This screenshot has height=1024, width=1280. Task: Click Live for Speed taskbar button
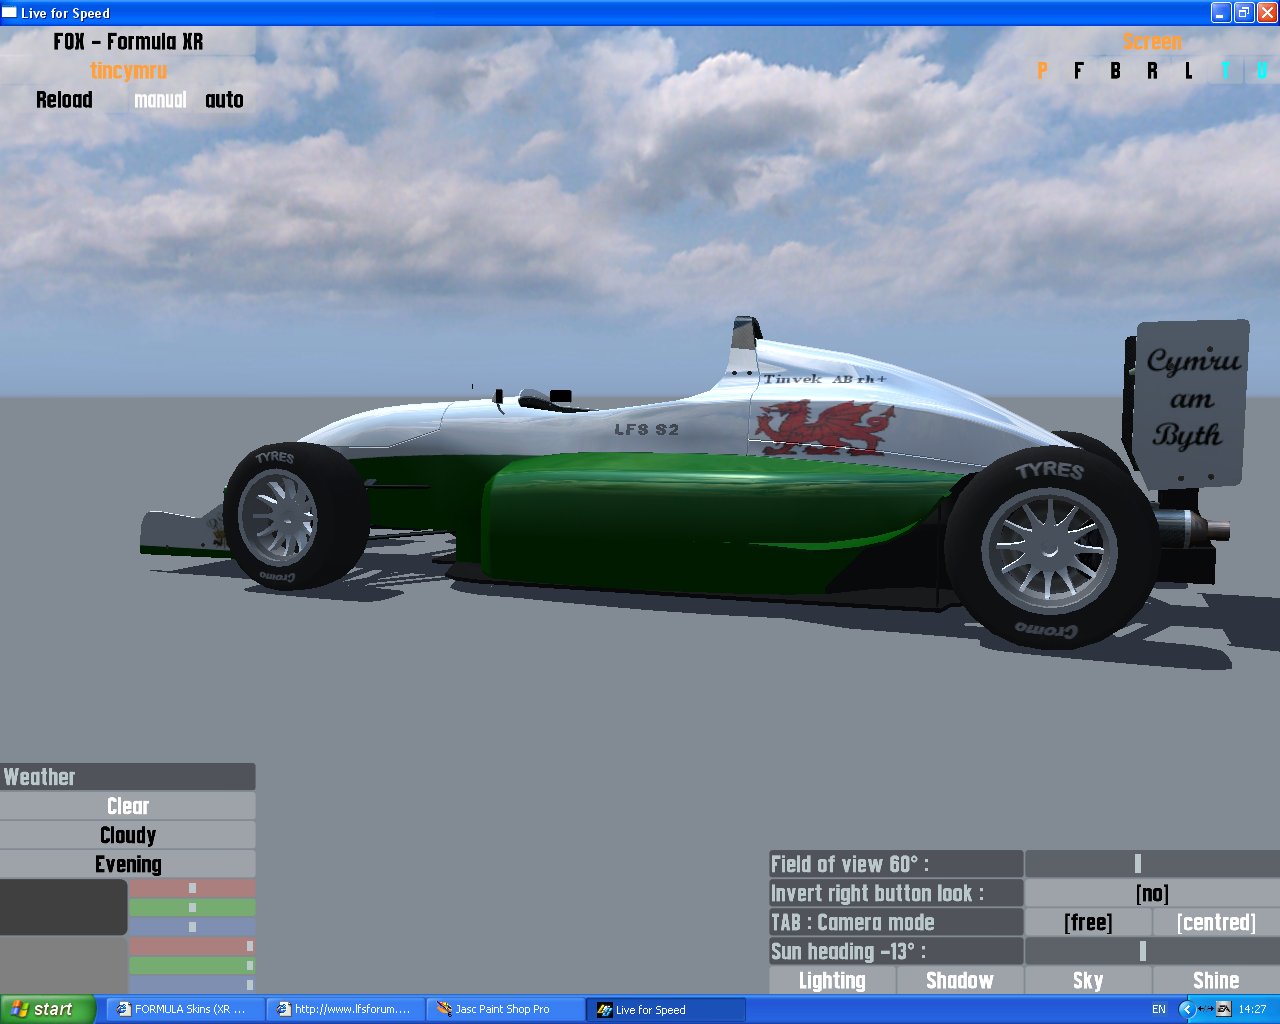pyautogui.click(x=666, y=1009)
